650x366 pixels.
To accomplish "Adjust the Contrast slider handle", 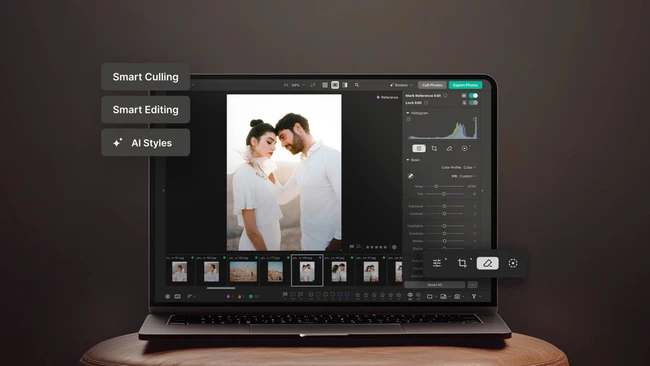I will (x=444, y=214).
